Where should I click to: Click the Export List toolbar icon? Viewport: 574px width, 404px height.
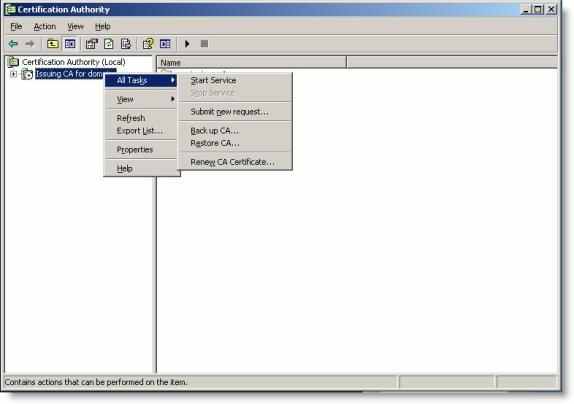pyautogui.click(x=126, y=44)
